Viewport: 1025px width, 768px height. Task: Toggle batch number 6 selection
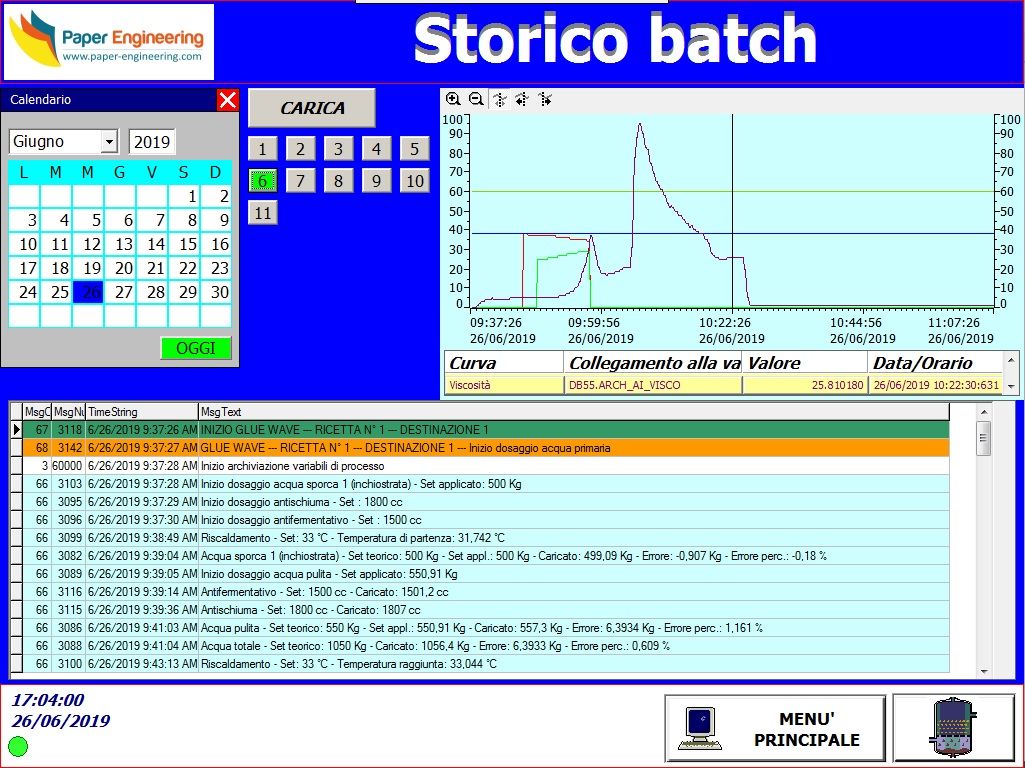click(262, 180)
